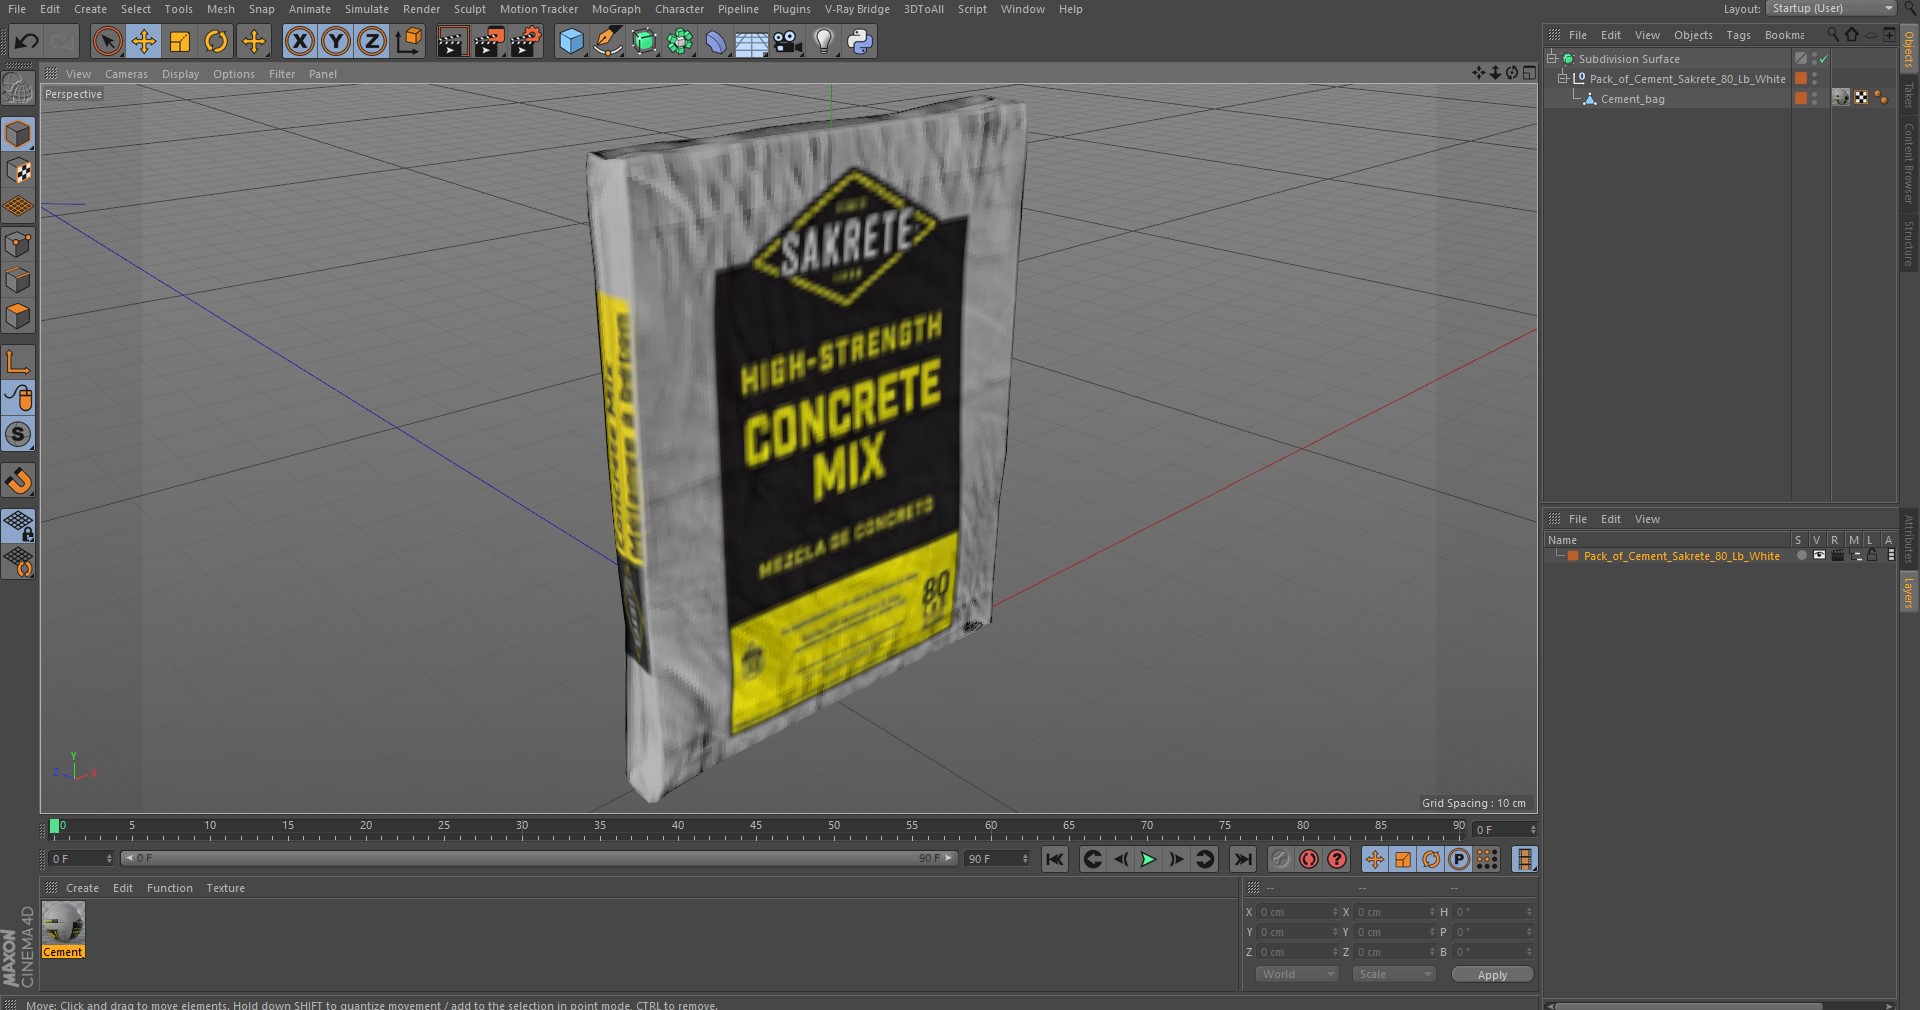Toggle the Viewport Solo S icon
Image resolution: width=1920 pixels, height=1010 pixels.
coord(18,434)
